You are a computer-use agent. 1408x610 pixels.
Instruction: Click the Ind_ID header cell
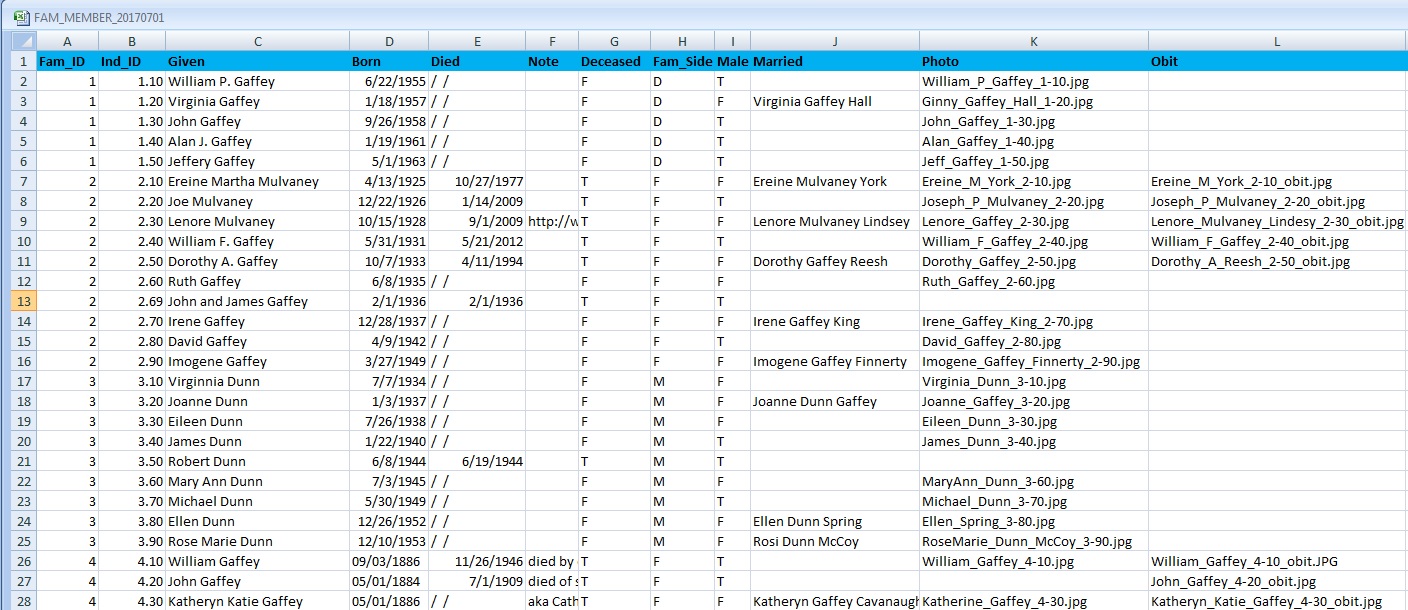(132, 61)
